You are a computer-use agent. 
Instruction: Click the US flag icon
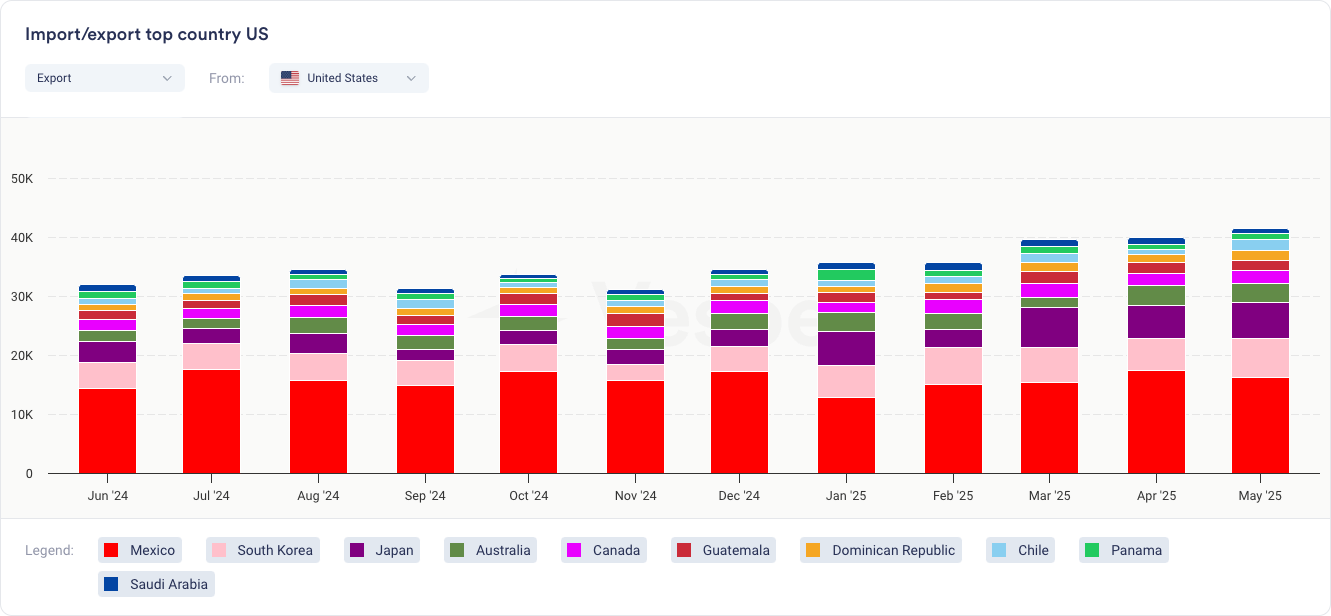290,78
